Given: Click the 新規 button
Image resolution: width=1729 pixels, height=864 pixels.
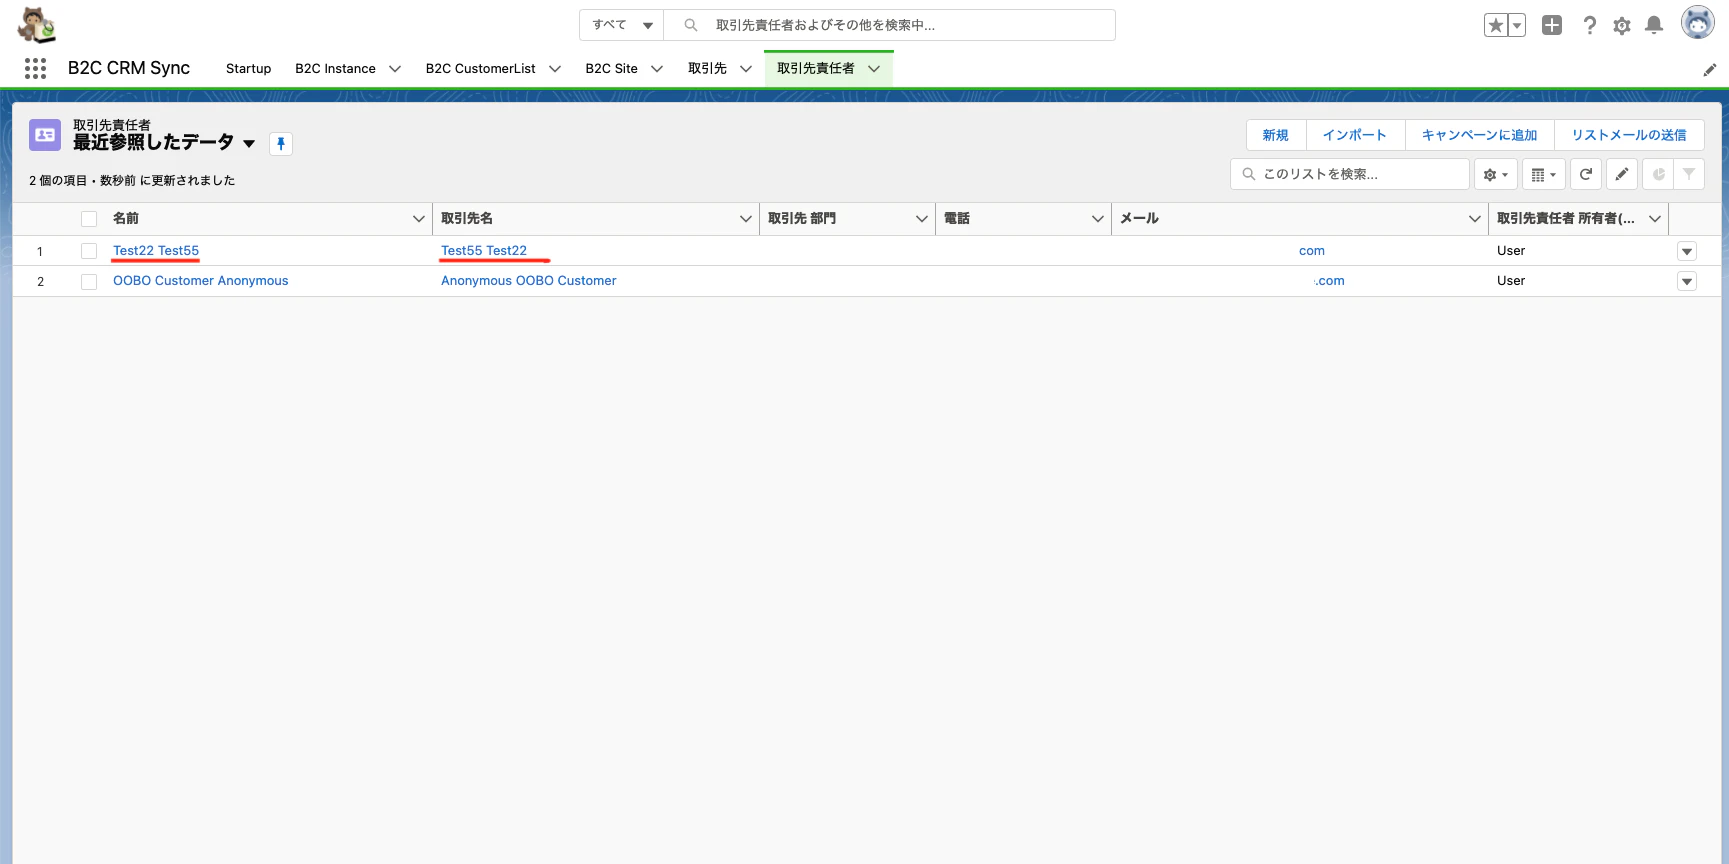Looking at the screenshot, I should click(x=1276, y=135).
